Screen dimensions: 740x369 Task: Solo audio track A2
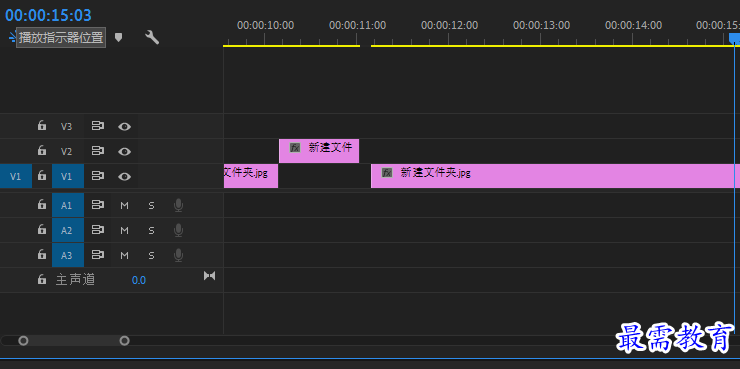pos(151,230)
